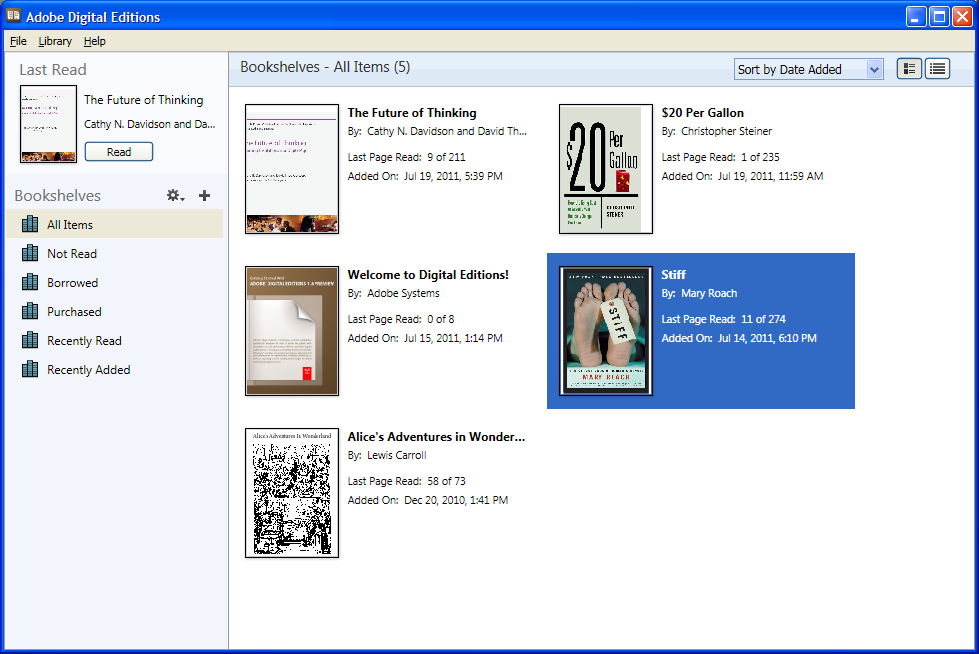979x654 pixels.
Task: Maximize the Adobe Digital Editions window
Action: click(x=938, y=16)
